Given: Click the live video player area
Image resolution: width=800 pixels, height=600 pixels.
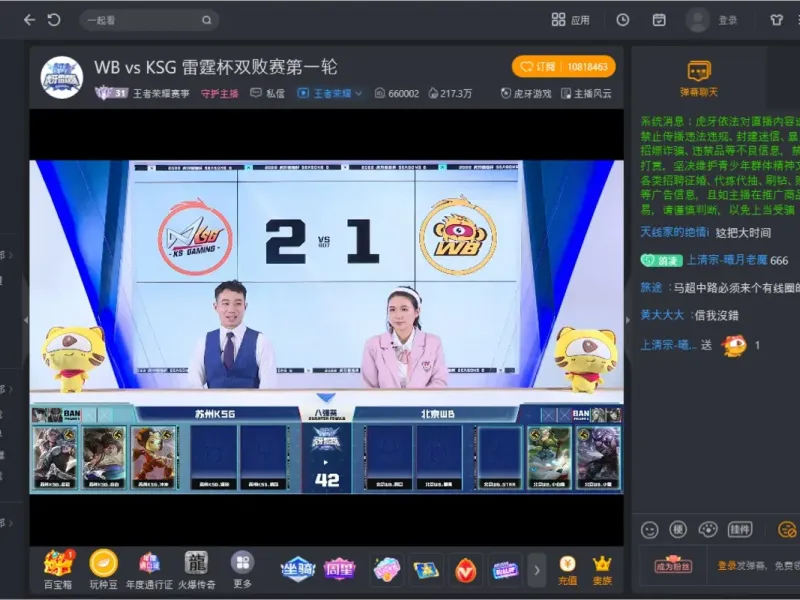Looking at the screenshot, I should [x=327, y=327].
